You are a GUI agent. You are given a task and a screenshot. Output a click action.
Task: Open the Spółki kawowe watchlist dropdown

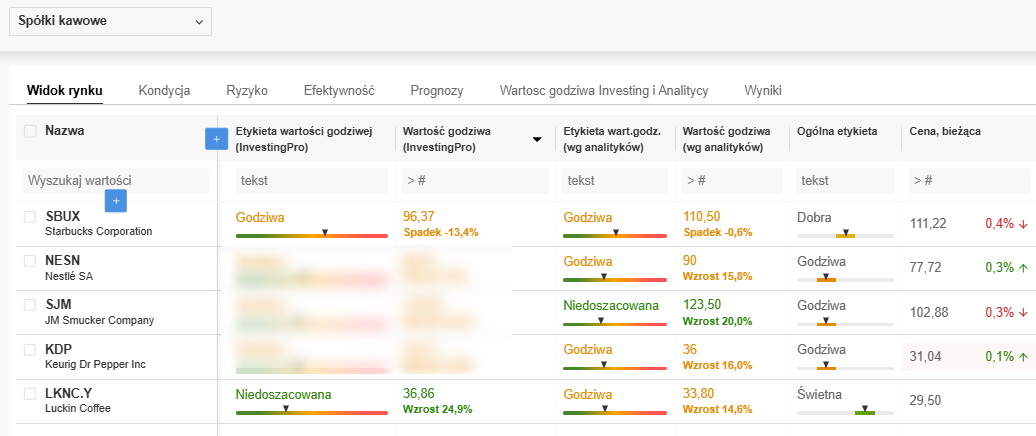tap(110, 21)
